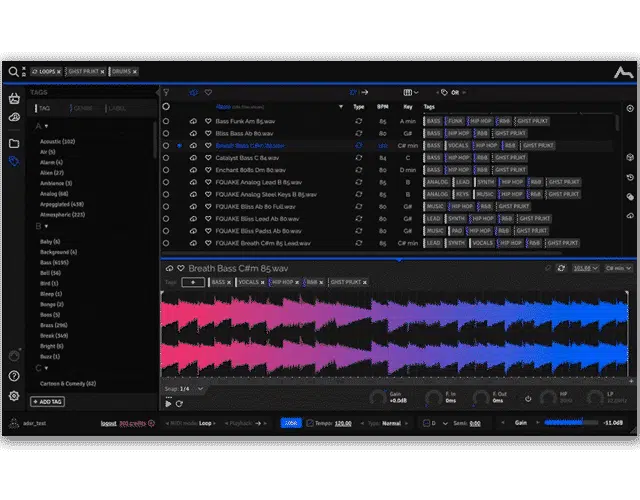Image resolution: width=640 pixels, height=500 pixels.
Task: Click the F. In fade knob
Action: tap(433, 397)
